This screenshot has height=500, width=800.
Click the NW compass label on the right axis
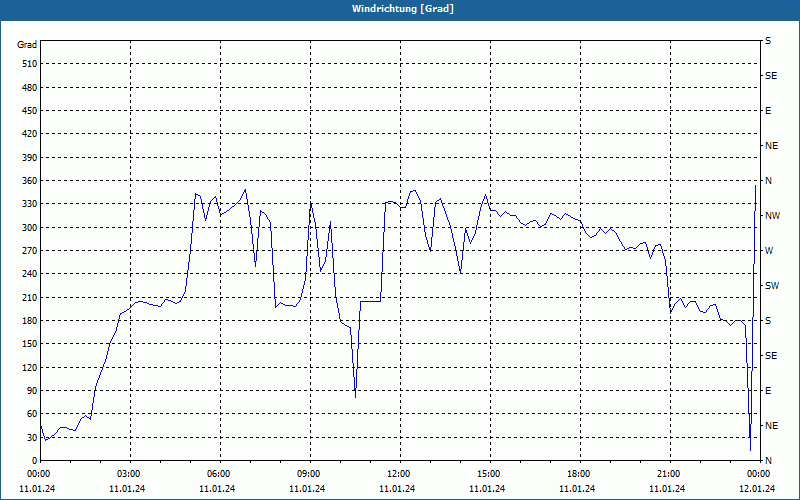coord(772,216)
